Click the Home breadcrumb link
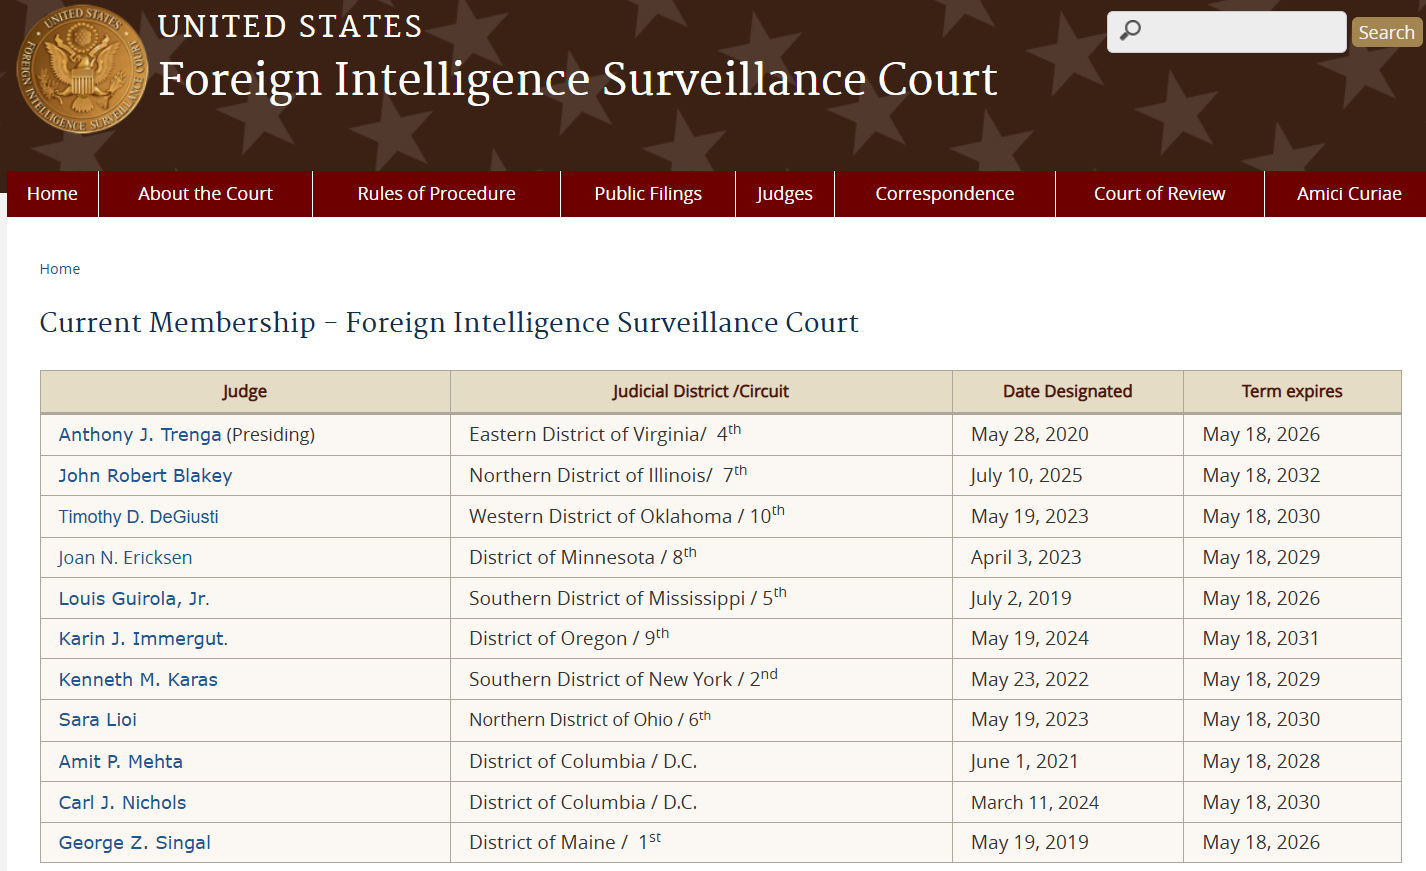The width and height of the screenshot is (1426, 871). 59,269
